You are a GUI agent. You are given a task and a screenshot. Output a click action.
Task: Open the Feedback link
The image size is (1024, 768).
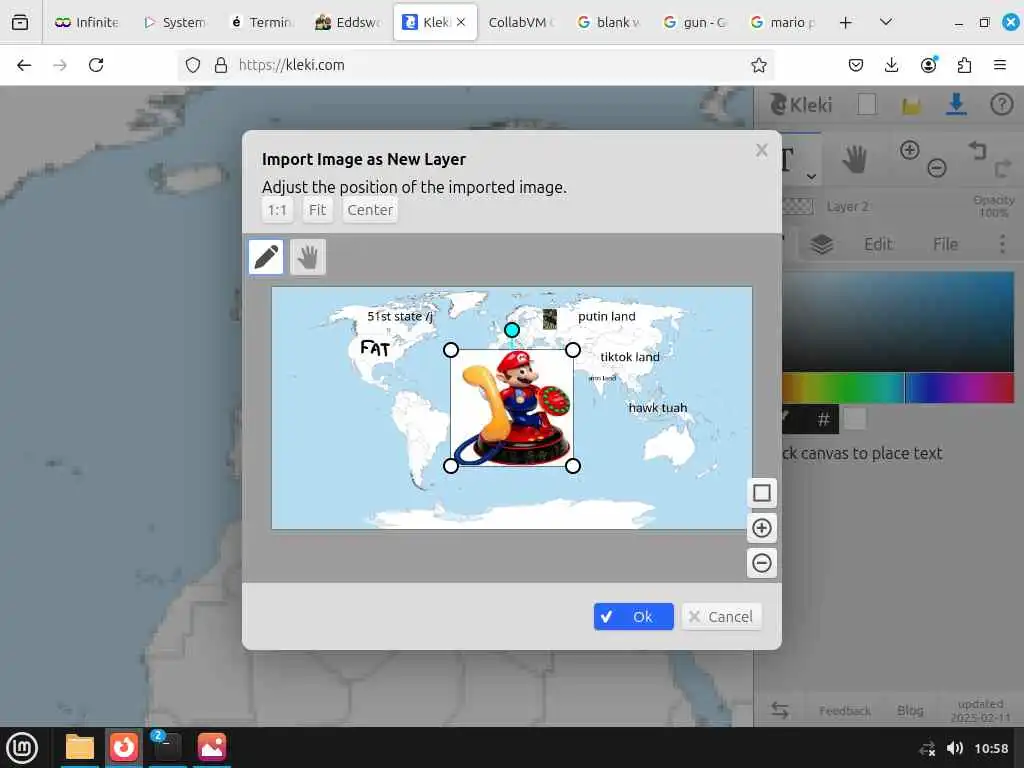[x=844, y=711]
